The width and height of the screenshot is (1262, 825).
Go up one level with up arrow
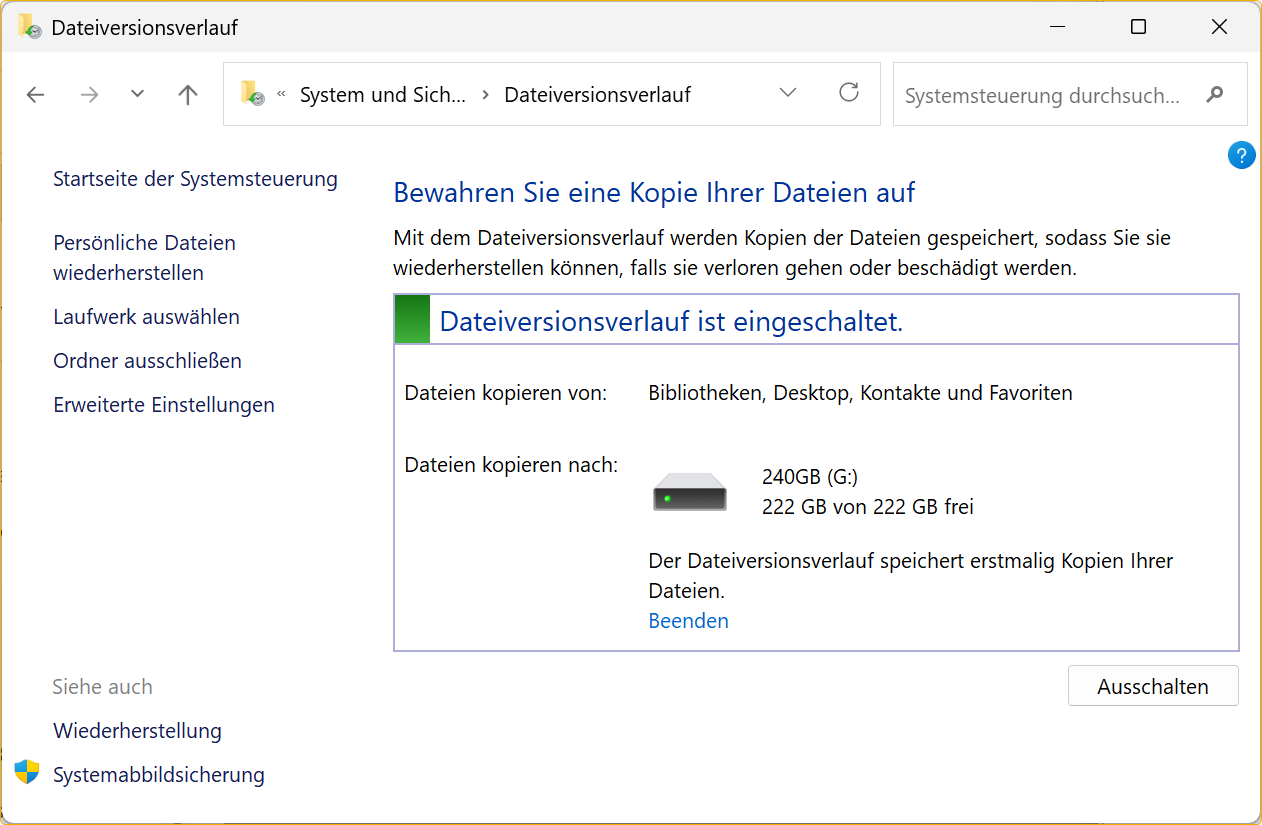(x=187, y=95)
